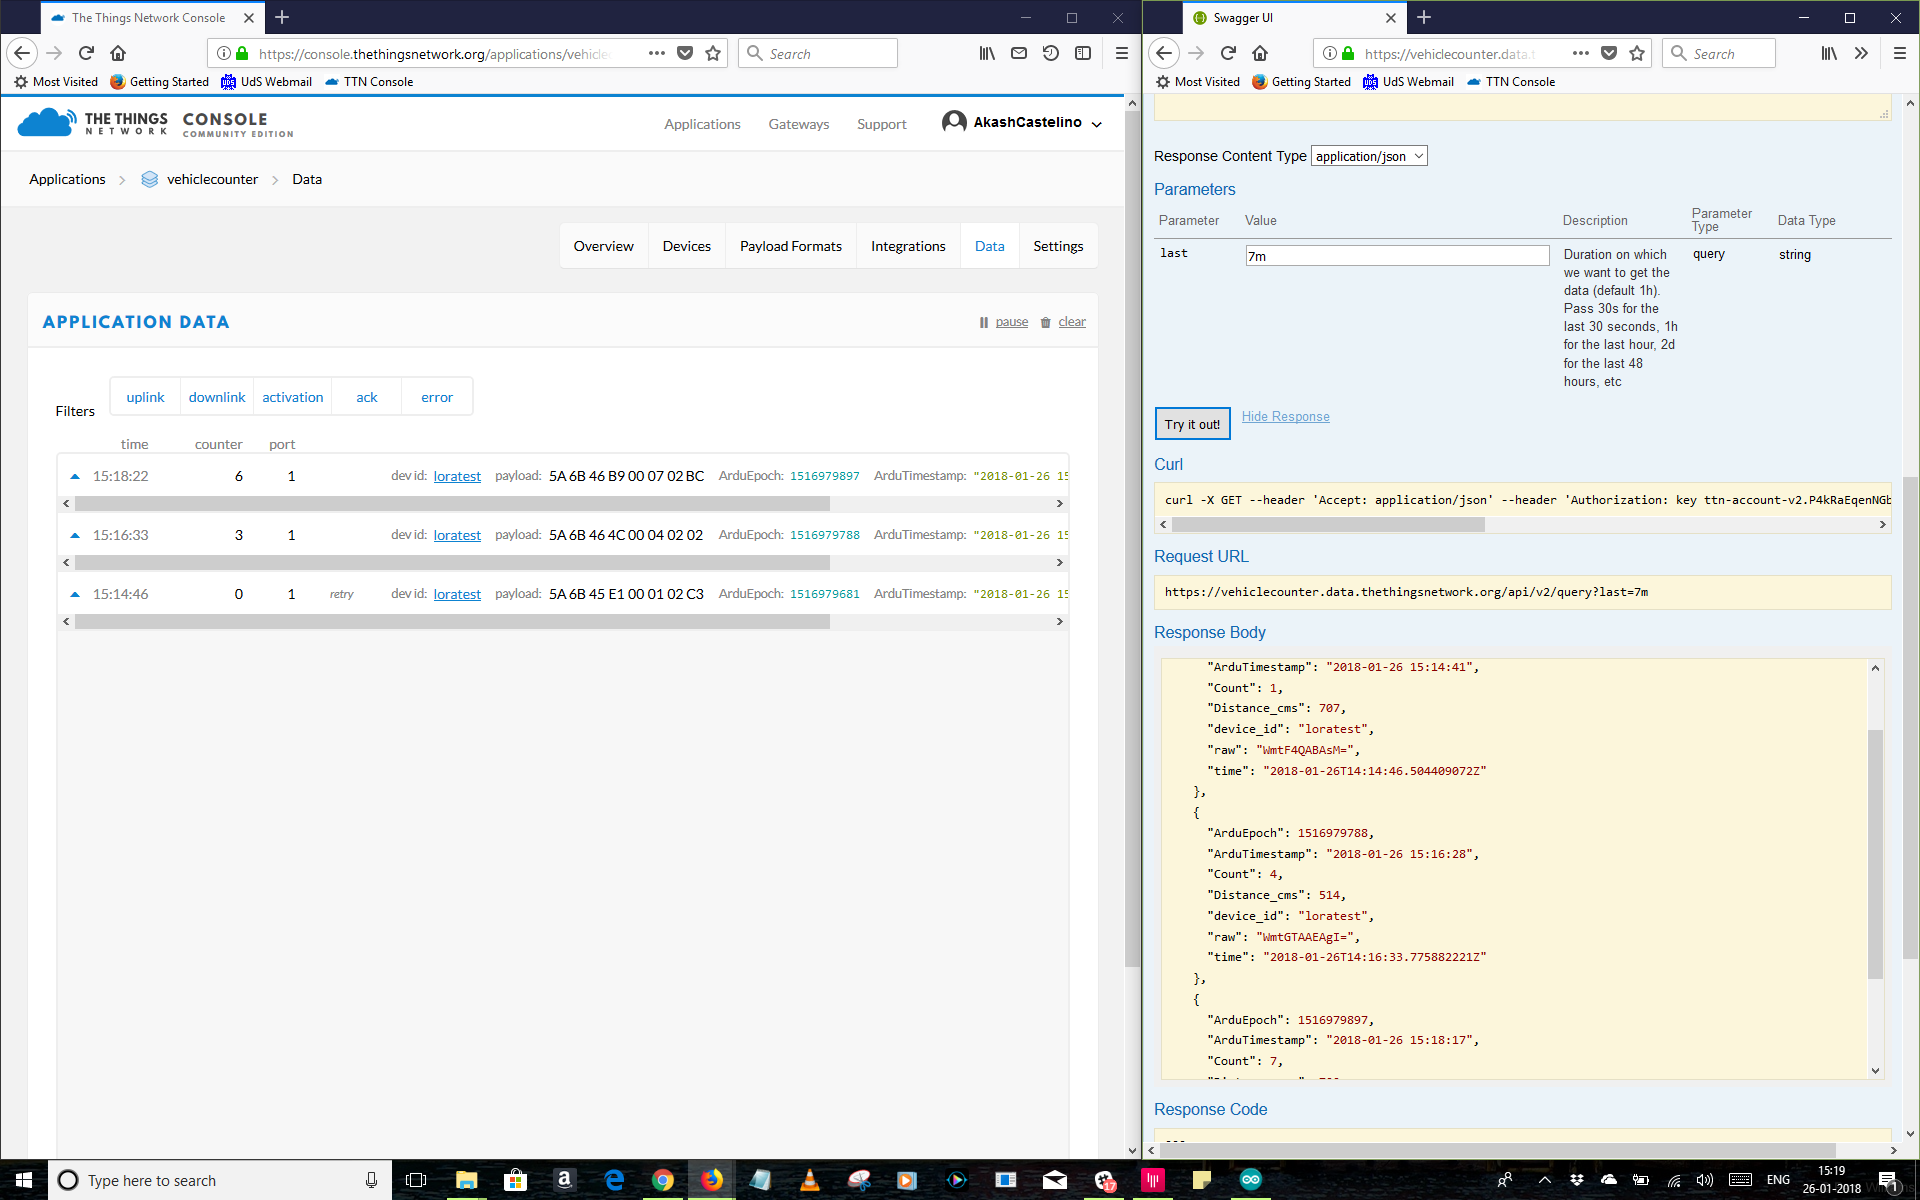Open Library icon in left Firefox toolbar
Screen dimensions: 1920x1200
click(x=987, y=53)
